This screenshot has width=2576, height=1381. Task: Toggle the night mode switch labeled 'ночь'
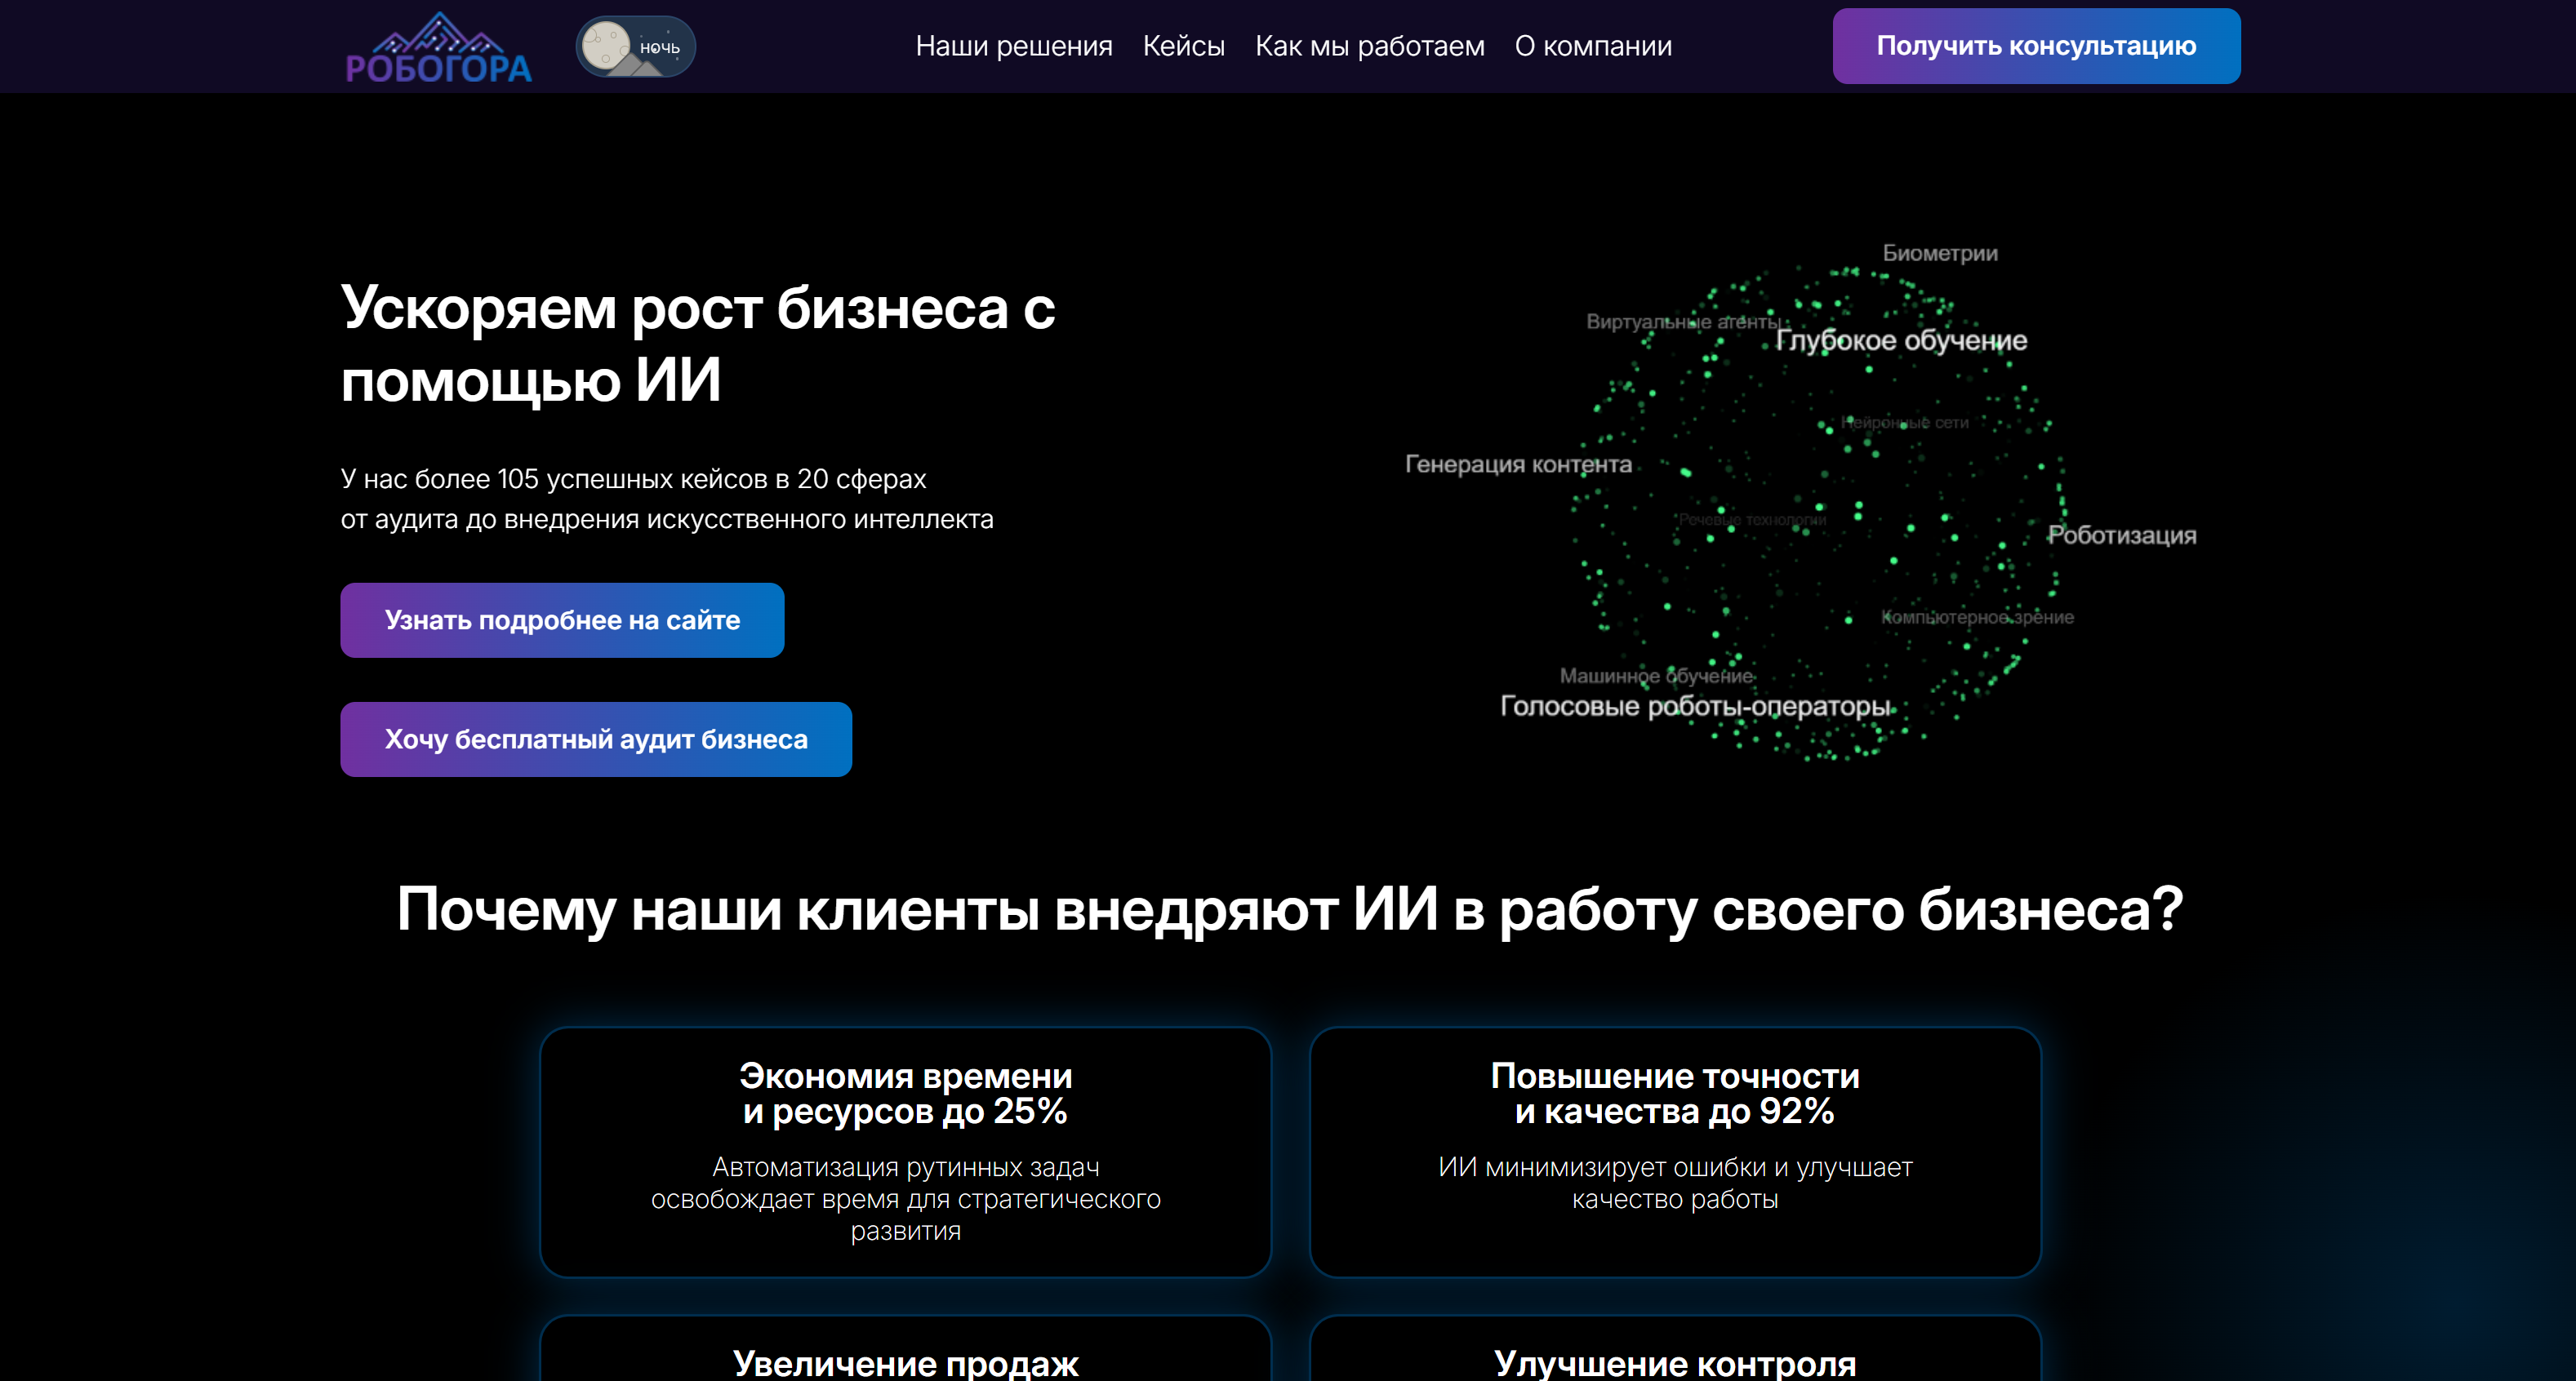[634, 45]
